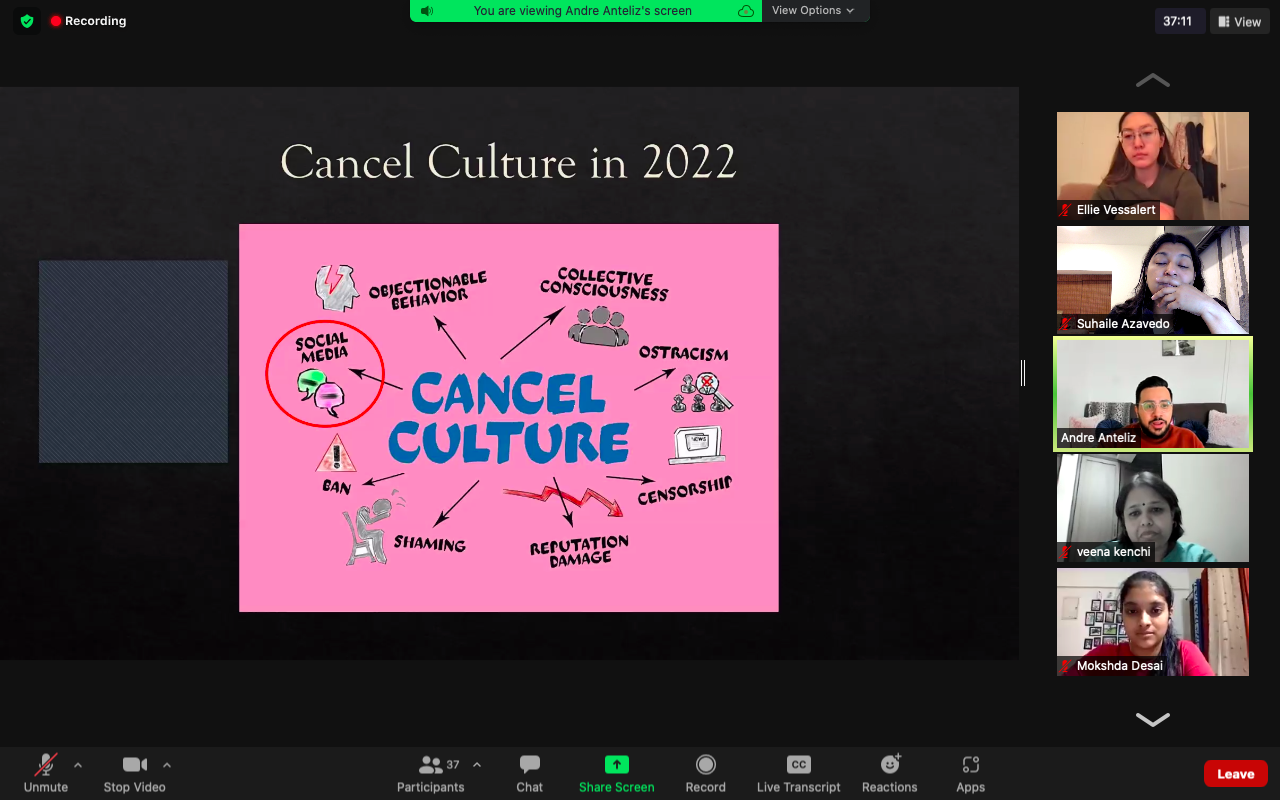The image size is (1280, 800).
Task: Open the Participants list
Action: click(432, 765)
